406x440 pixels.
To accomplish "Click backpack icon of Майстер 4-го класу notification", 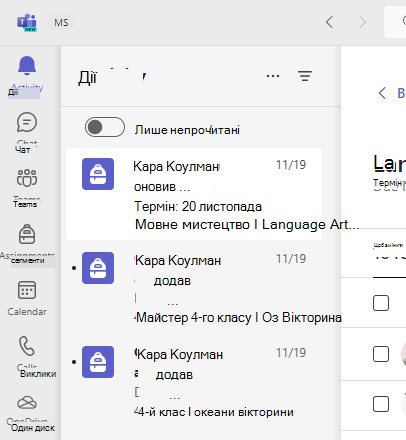I will click(x=98, y=268).
